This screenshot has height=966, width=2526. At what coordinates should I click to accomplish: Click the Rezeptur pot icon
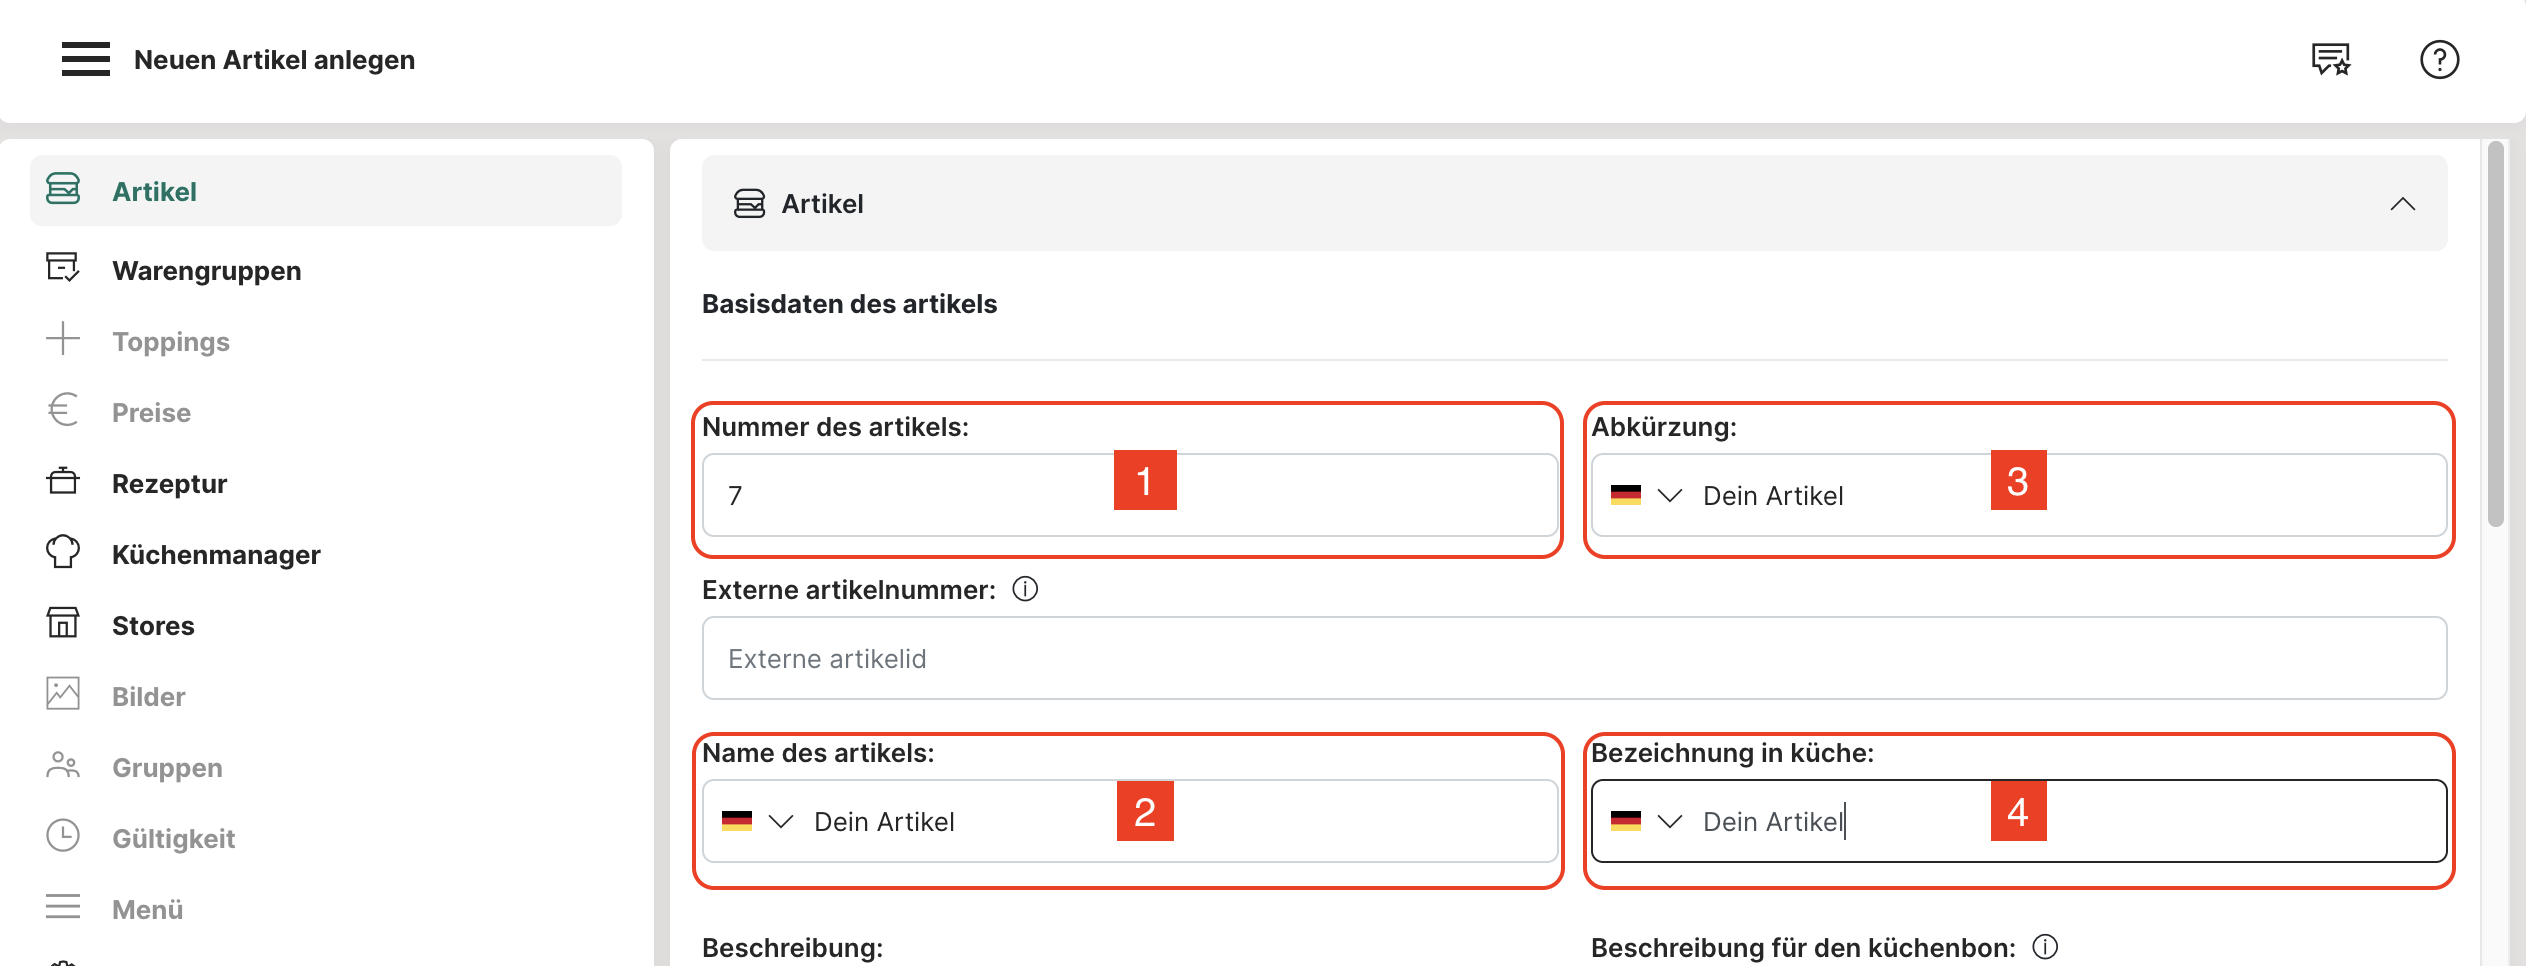63,482
